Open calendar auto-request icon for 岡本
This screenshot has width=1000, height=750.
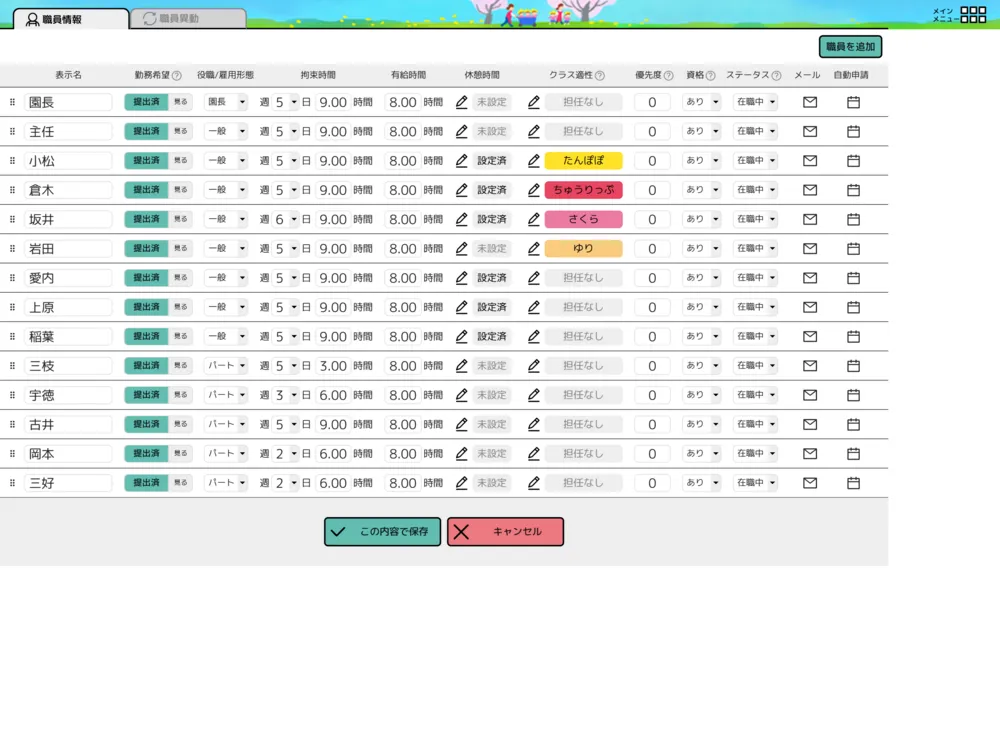pos(853,453)
